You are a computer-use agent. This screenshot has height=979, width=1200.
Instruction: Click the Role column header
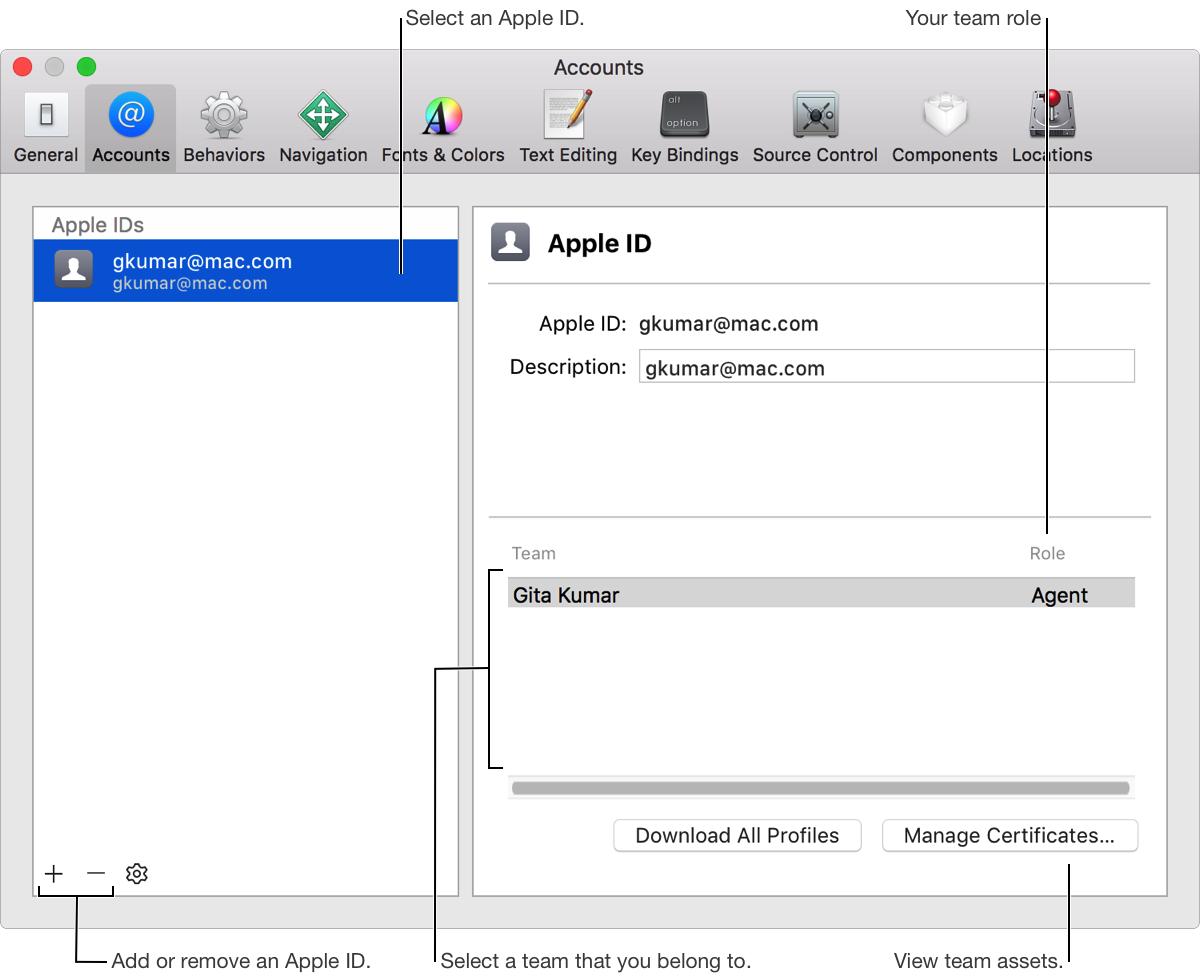[x=1047, y=554]
